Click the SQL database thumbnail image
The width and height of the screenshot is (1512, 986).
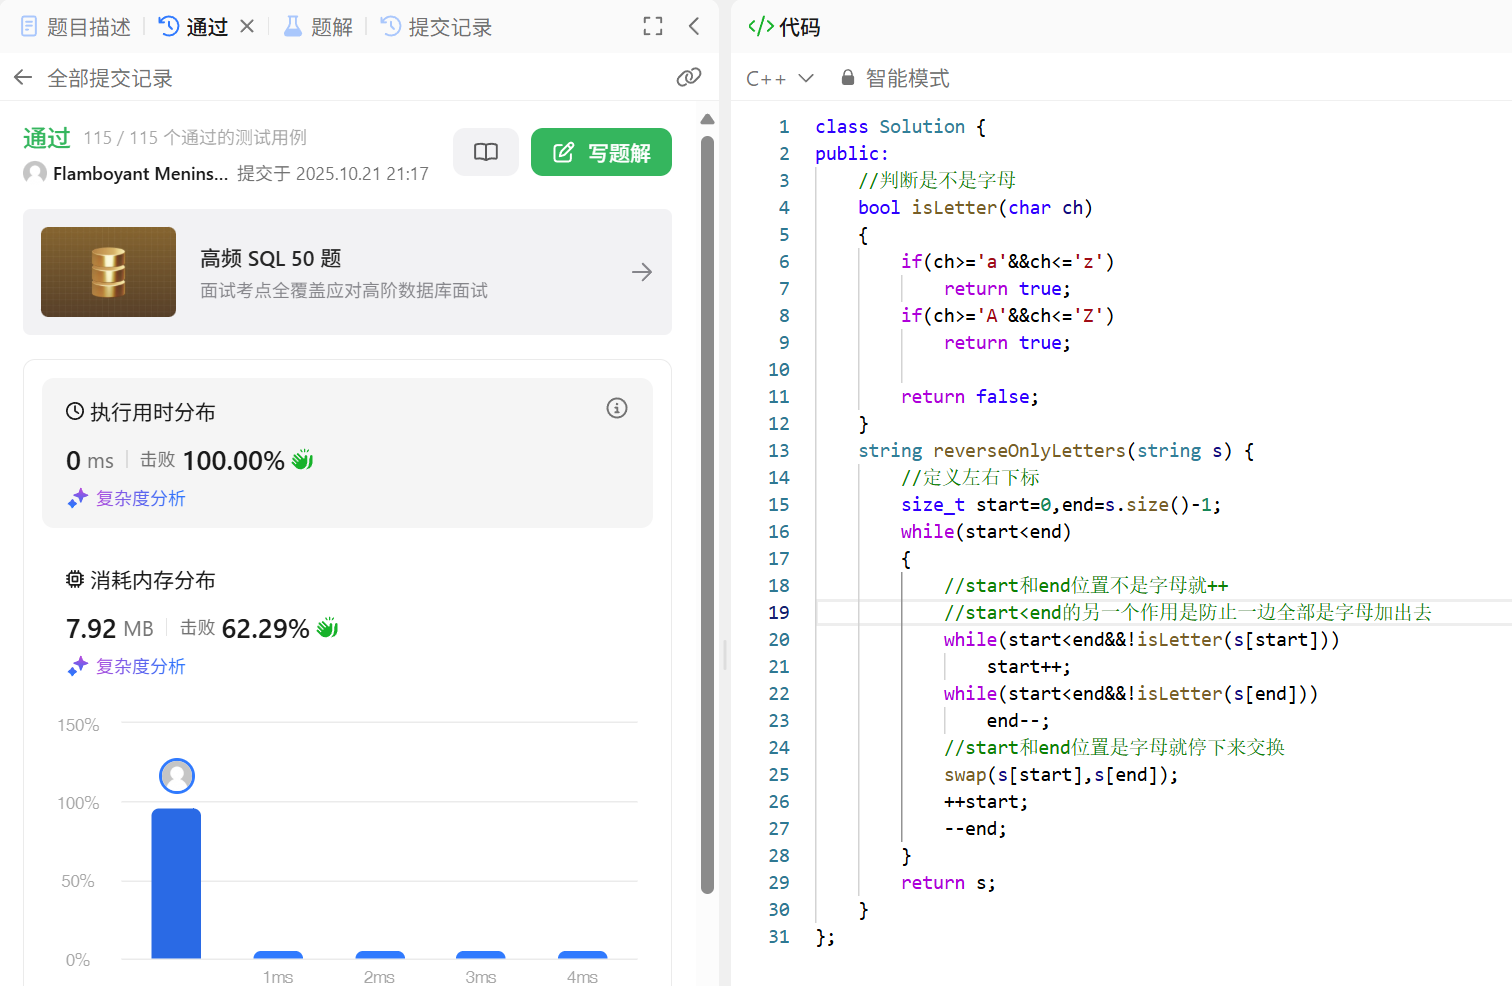(108, 272)
